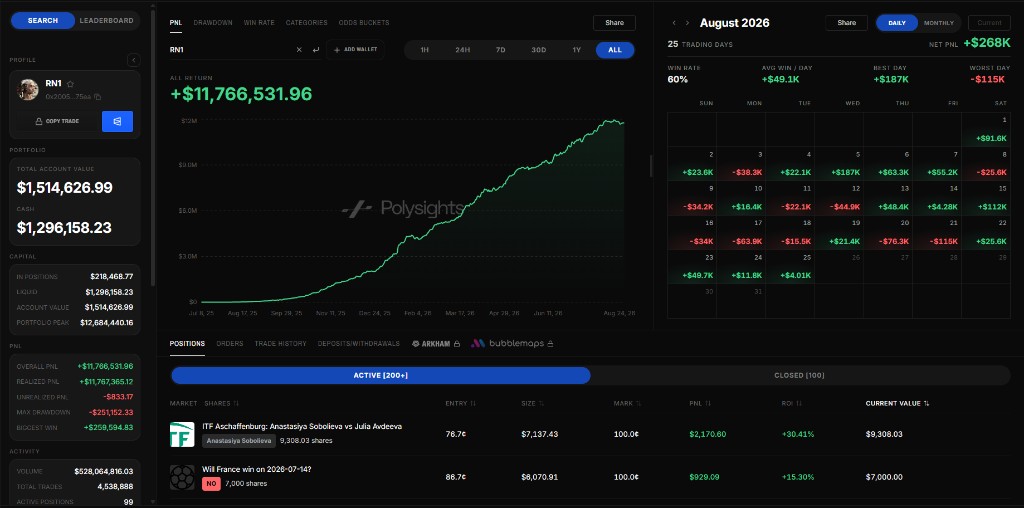Sort positions by Mark column

pos(628,404)
